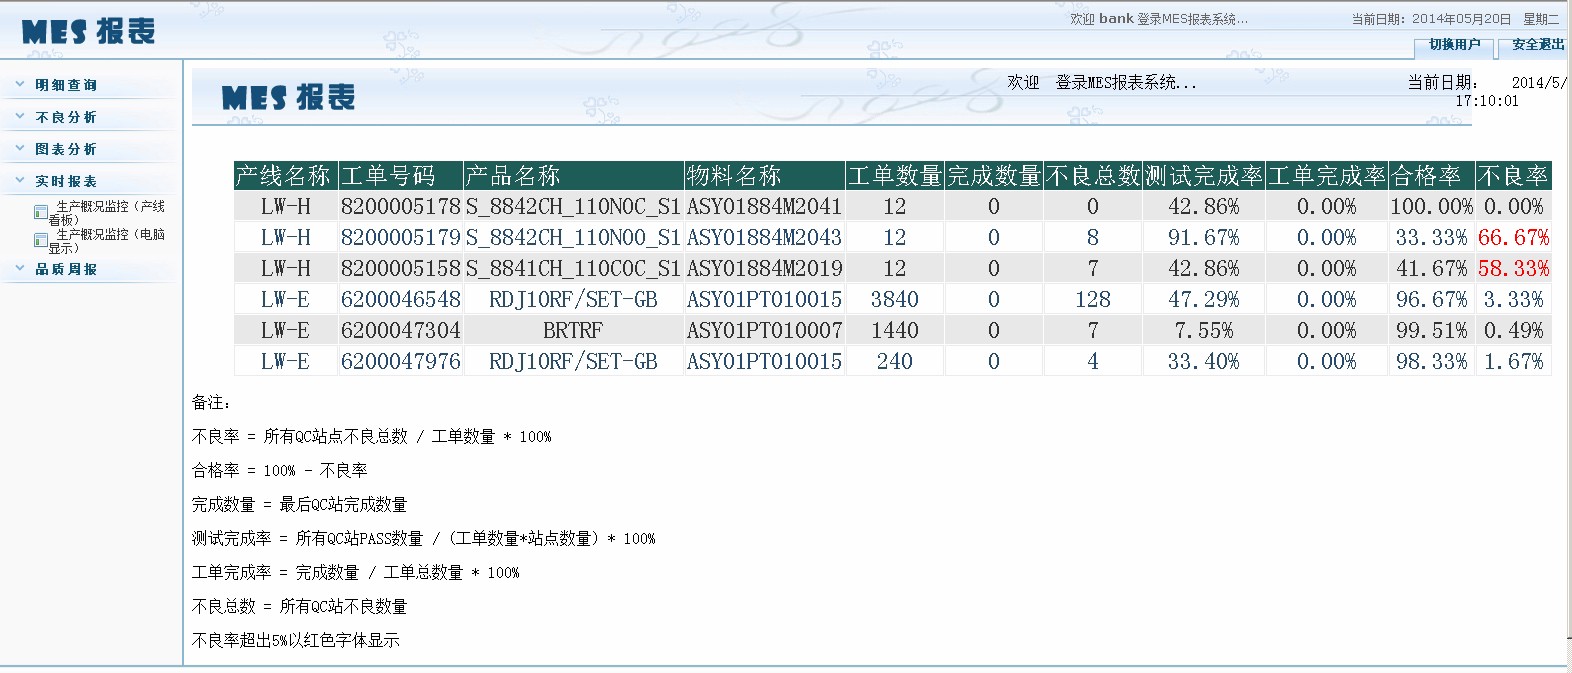
Task: Expand the 品质周报 sidebar section chevron
Action: (x=20, y=269)
